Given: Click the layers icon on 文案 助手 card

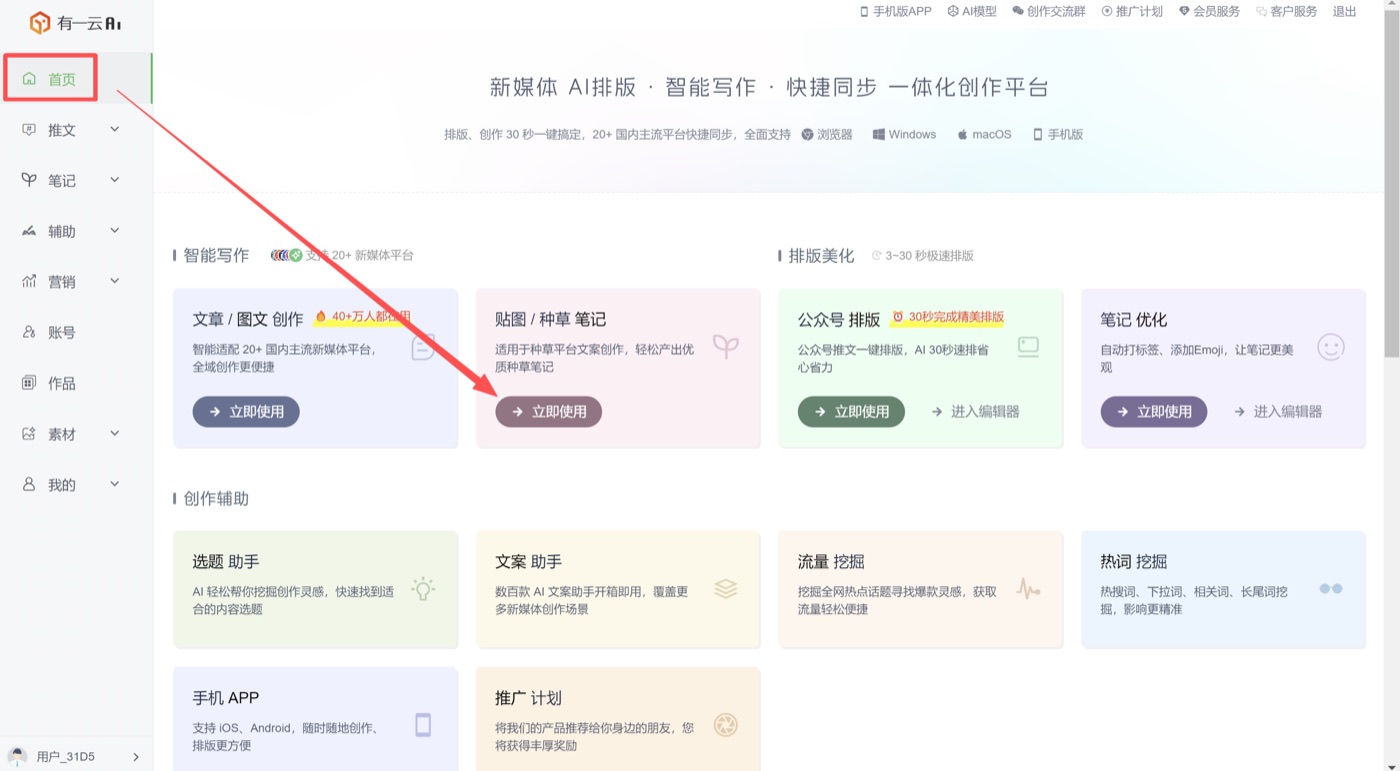Looking at the screenshot, I should [x=726, y=589].
